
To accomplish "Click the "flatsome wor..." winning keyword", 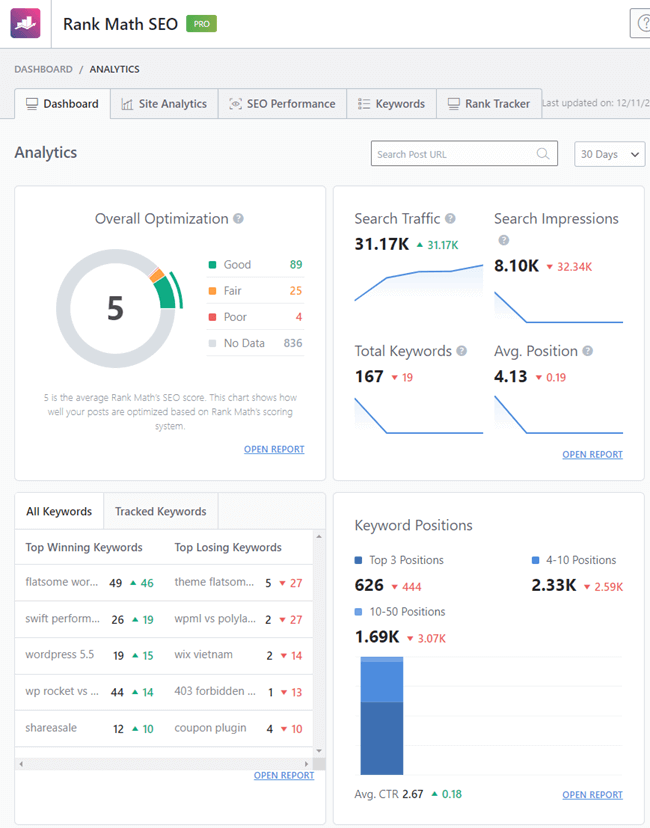I will point(62,582).
